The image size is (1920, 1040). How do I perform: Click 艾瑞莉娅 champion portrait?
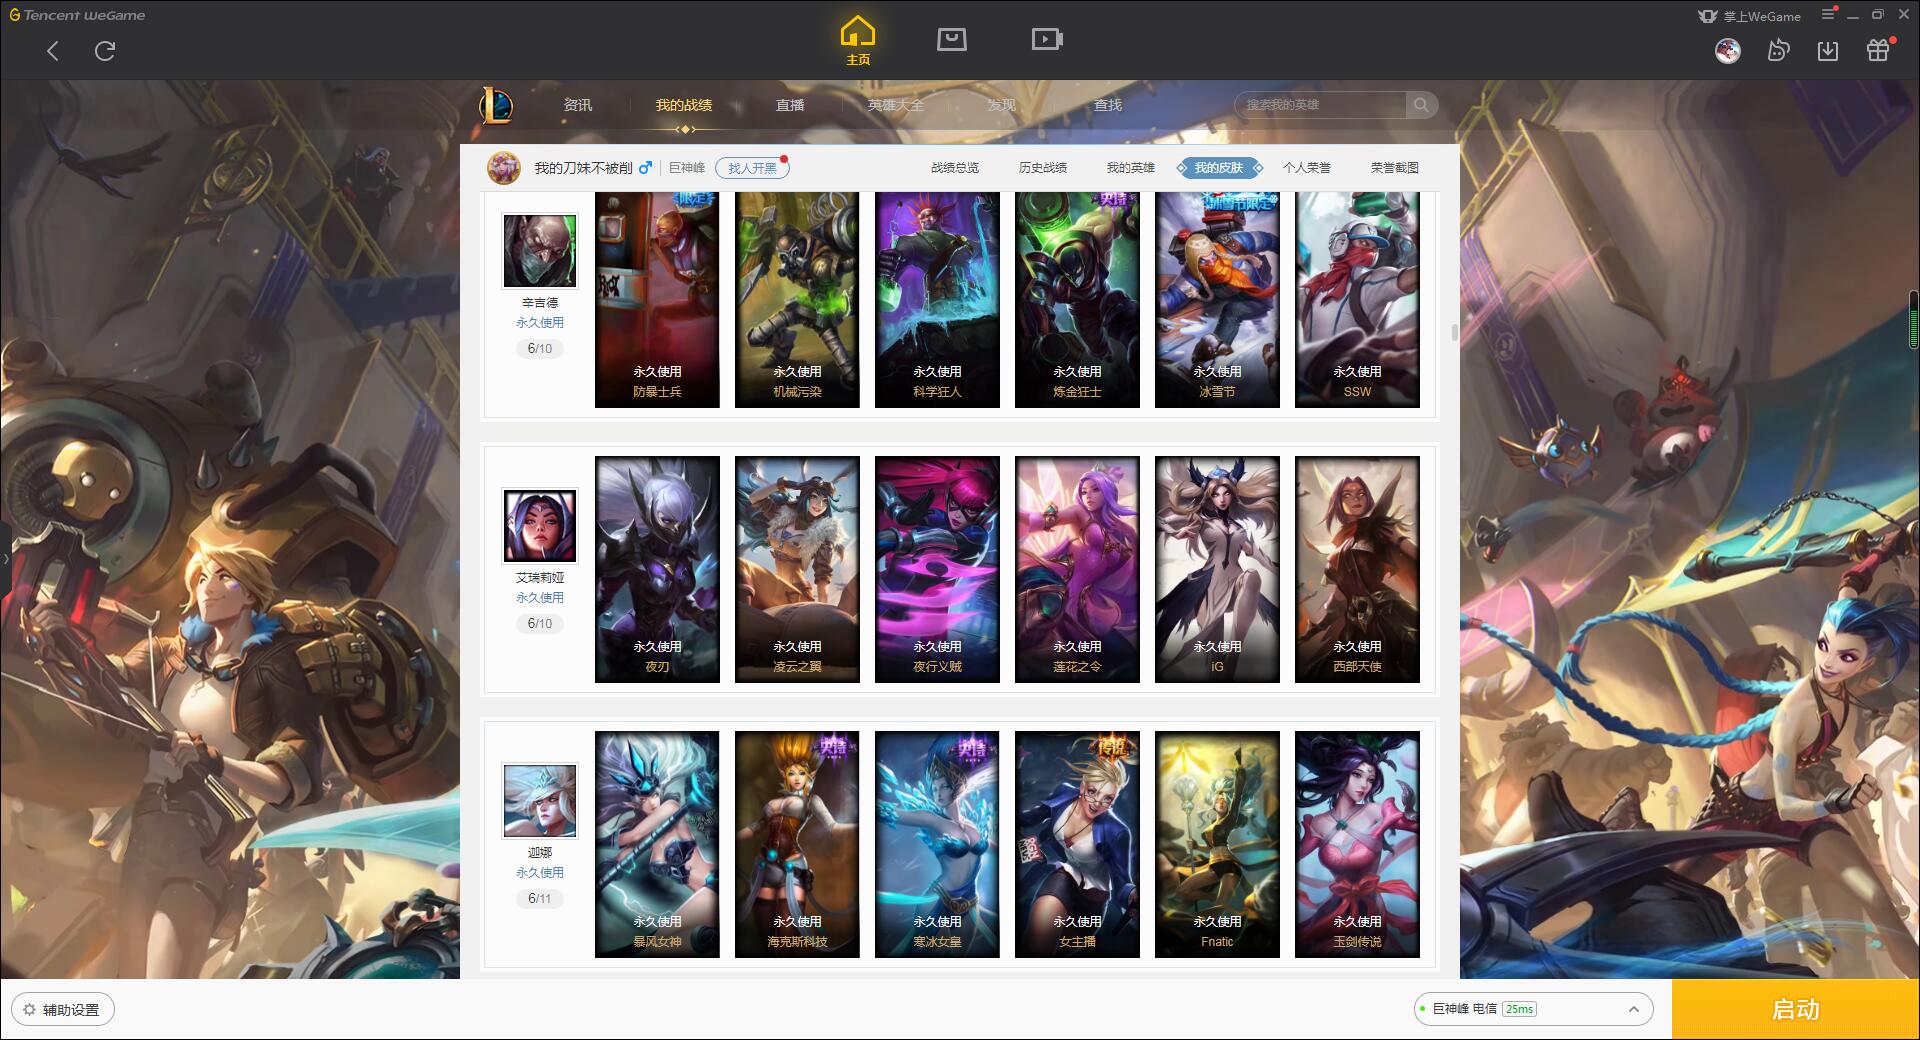(x=540, y=526)
